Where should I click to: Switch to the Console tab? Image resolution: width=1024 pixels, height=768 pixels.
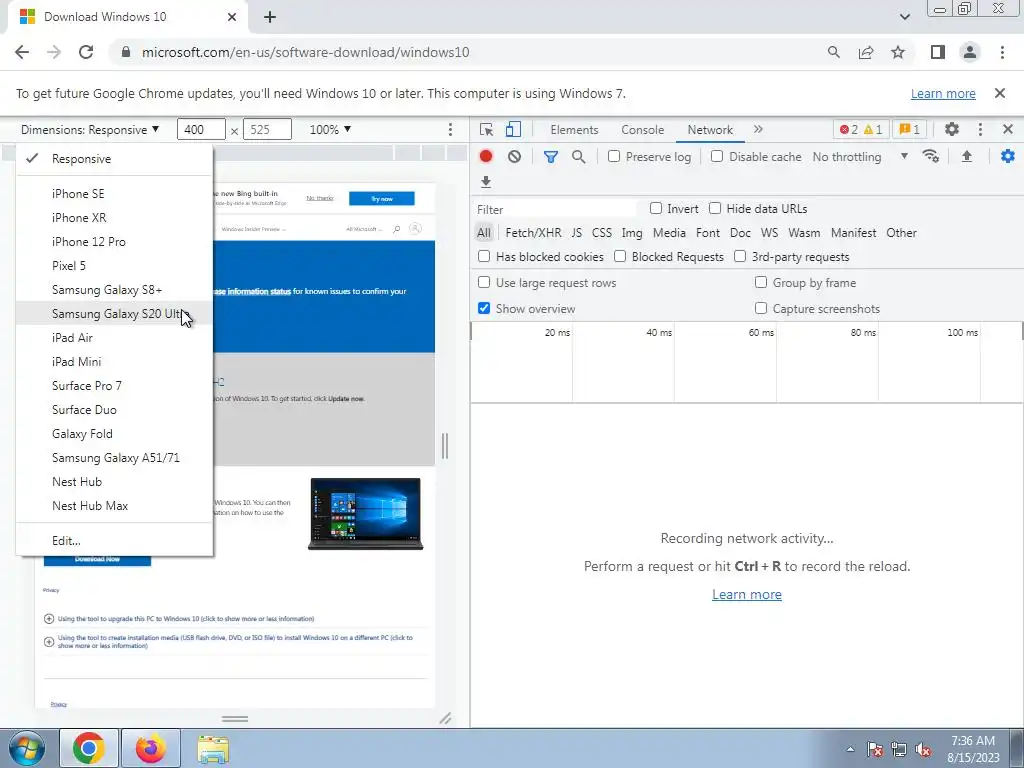[x=643, y=129]
